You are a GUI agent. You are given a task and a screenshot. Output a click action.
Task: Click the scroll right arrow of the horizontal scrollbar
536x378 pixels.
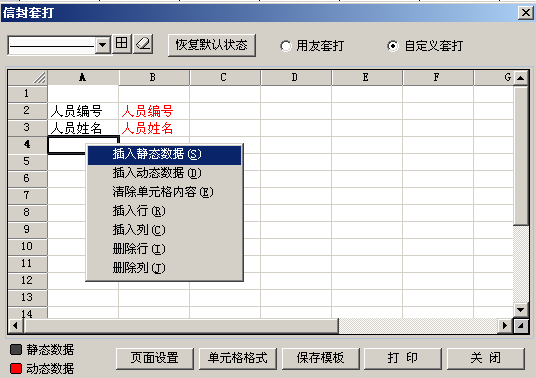pyautogui.click(x=505, y=325)
